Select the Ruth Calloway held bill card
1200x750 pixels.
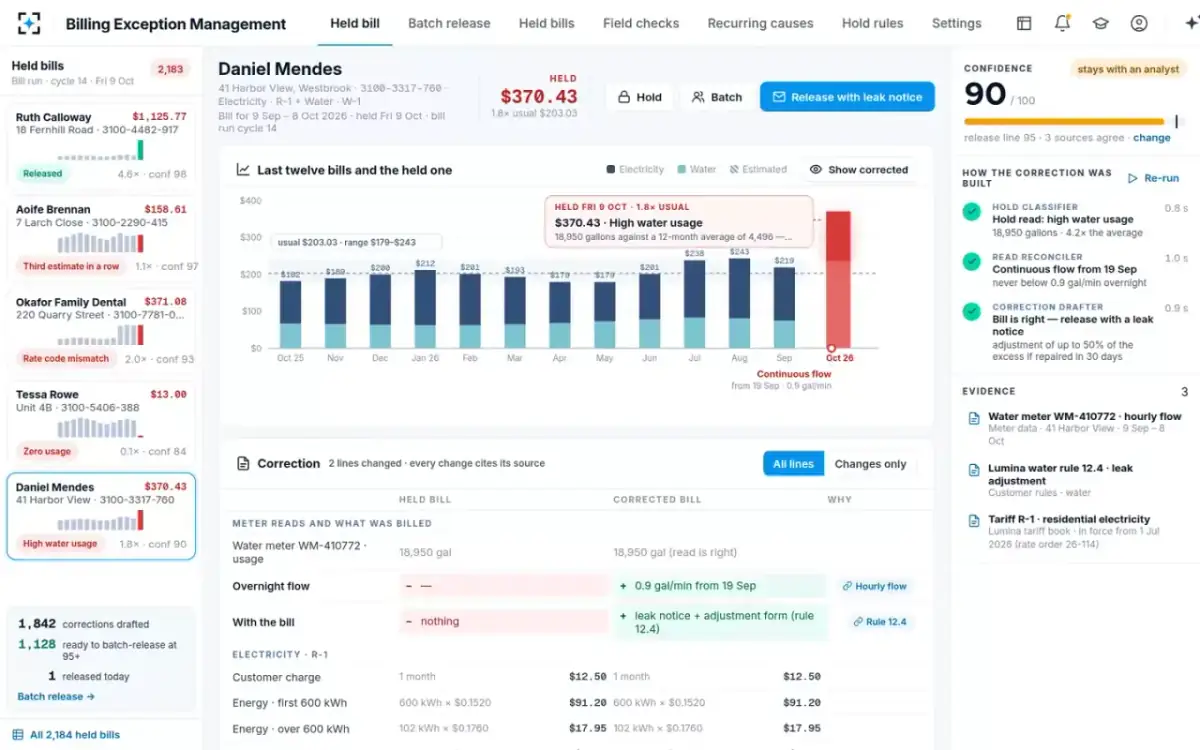[x=101, y=147]
